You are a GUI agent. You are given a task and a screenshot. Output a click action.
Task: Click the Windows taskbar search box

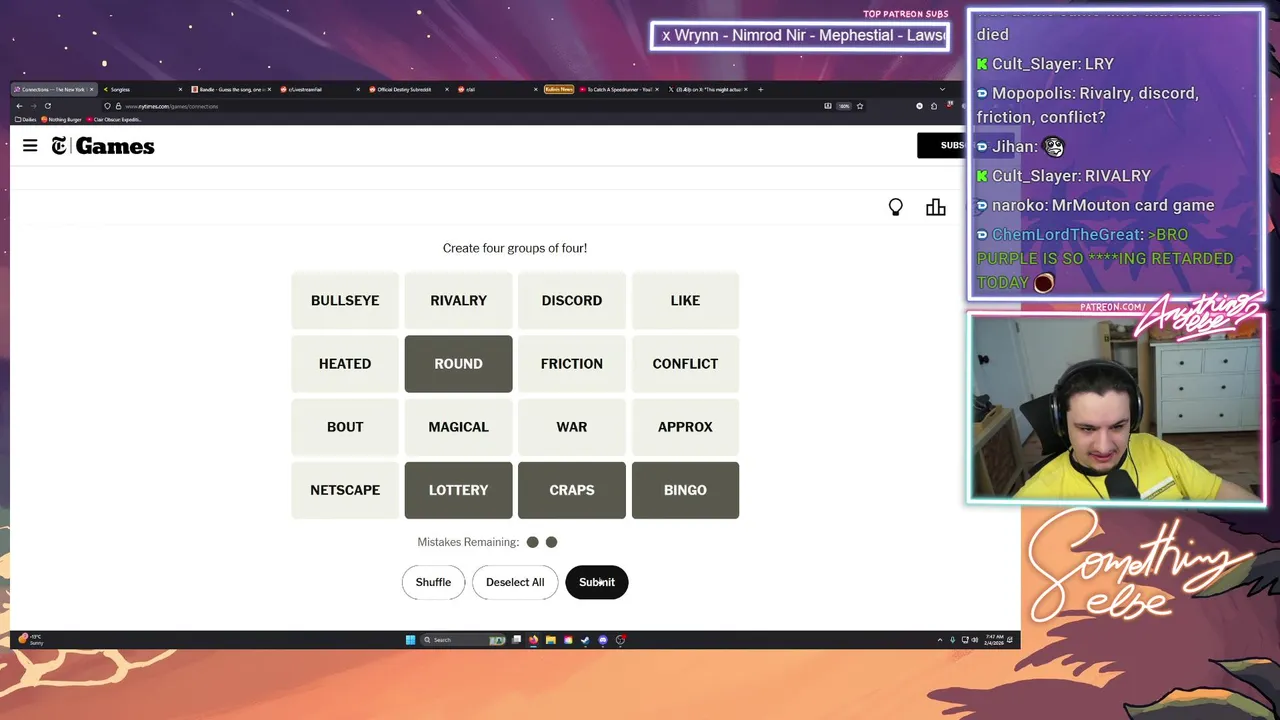(463, 640)
